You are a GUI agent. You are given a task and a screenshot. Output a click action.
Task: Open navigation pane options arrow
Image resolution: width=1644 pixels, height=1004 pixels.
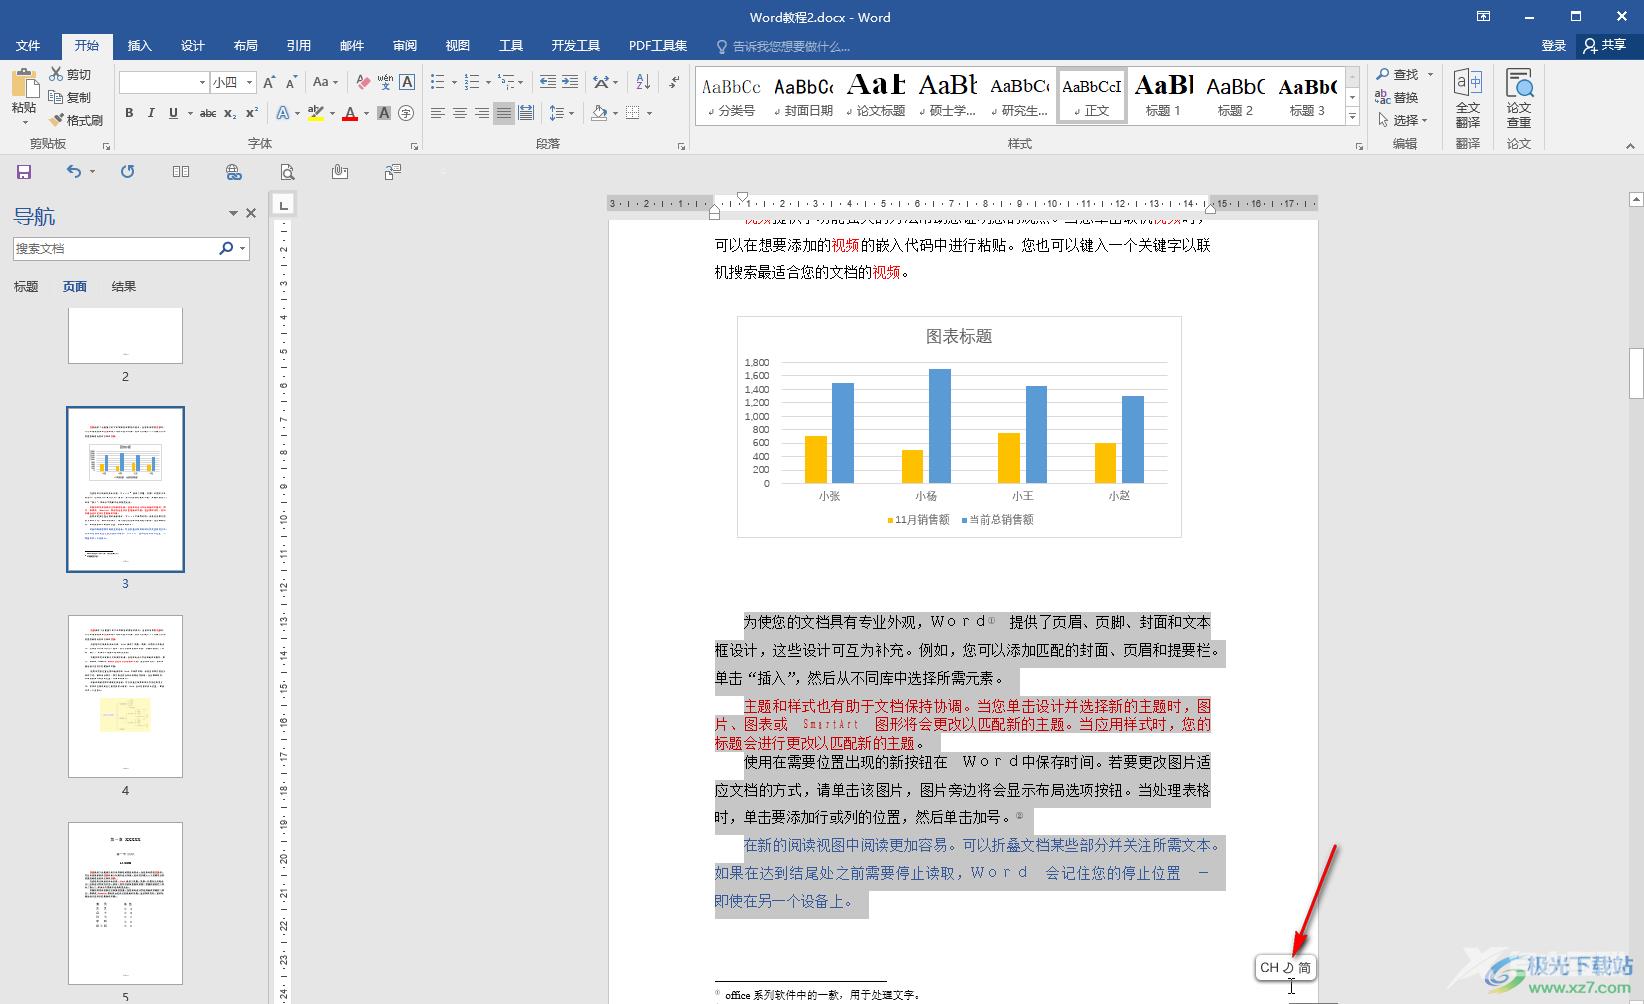pos(233,213)
